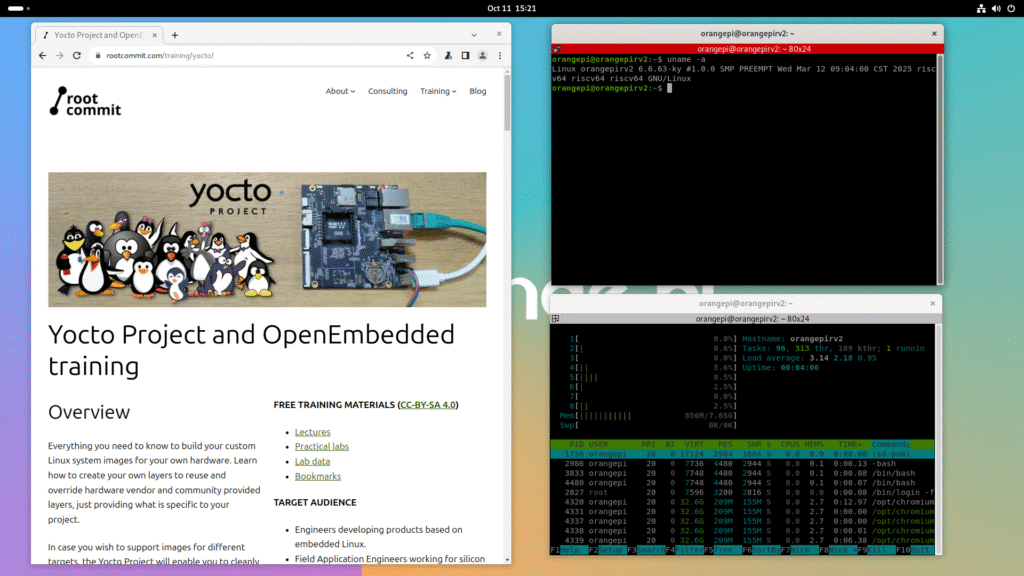
Task: Click the Chrome profile avatar icon
Action: [x=482, y=55]
